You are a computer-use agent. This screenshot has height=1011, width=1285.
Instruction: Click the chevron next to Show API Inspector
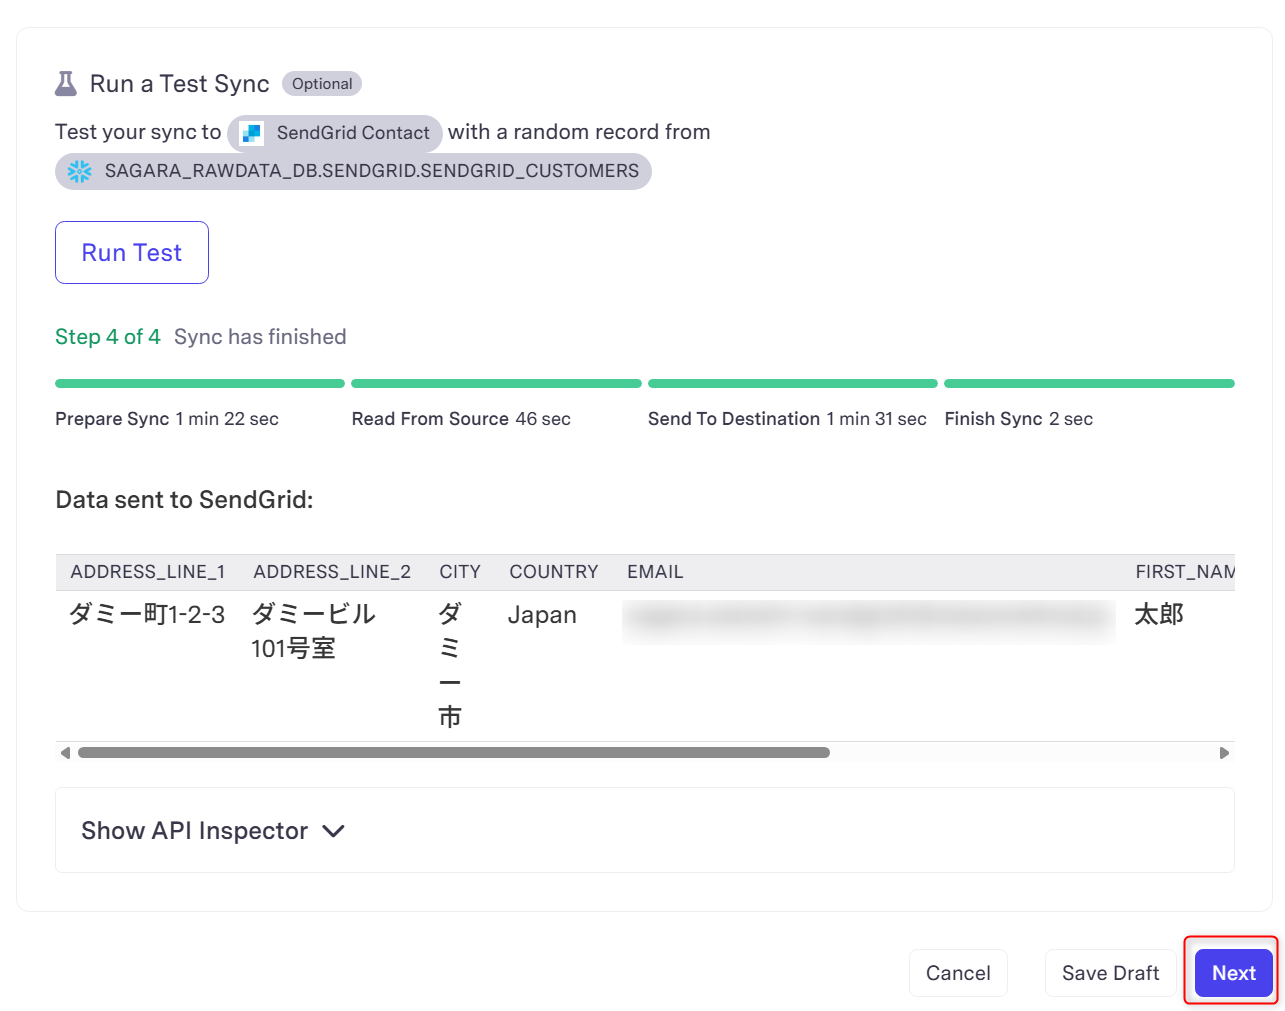click(x=334, y=831)
